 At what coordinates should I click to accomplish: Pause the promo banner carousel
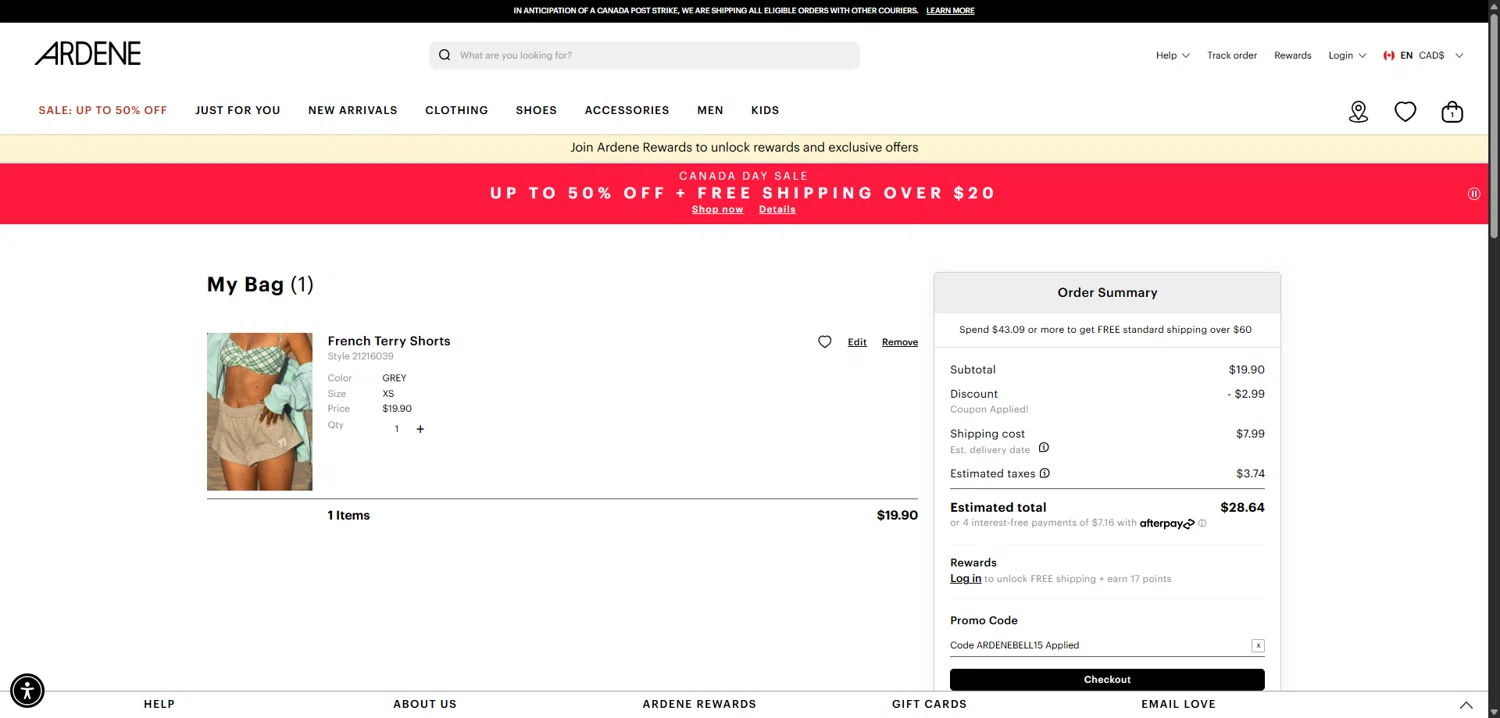coord(1474,194)
